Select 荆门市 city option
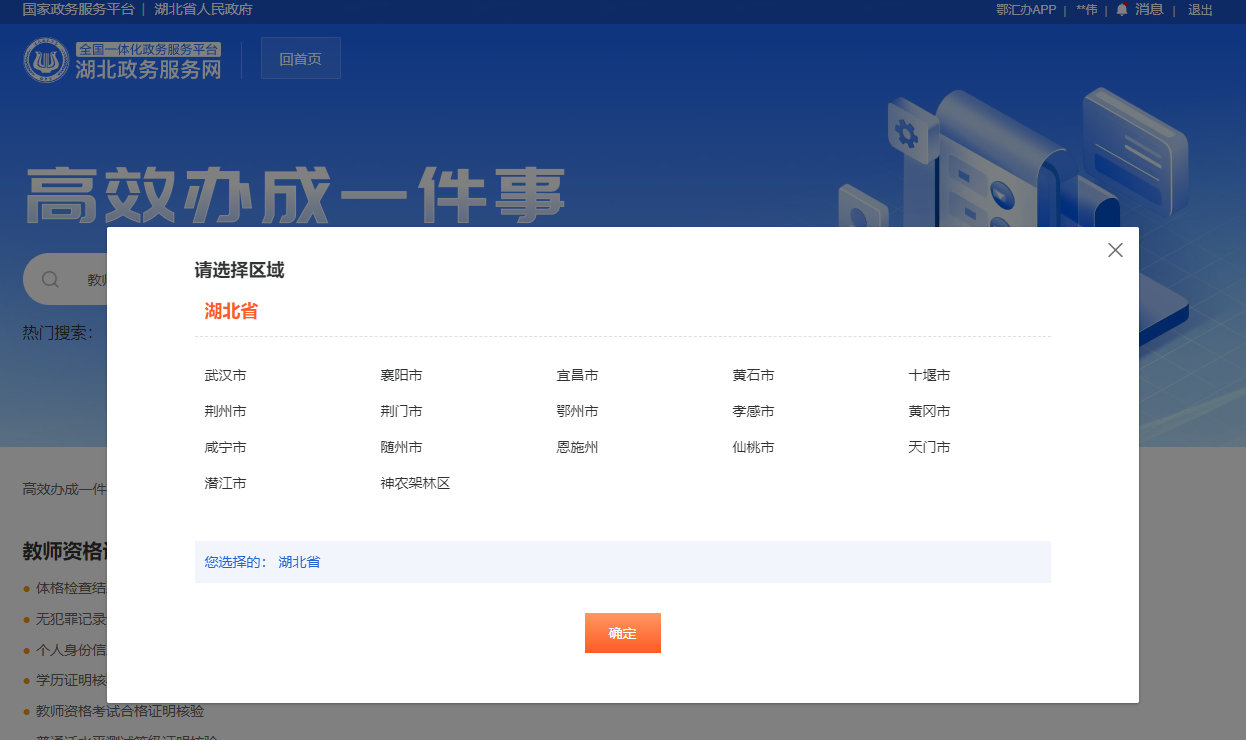 pyautogui.click(x=401, y=411)
